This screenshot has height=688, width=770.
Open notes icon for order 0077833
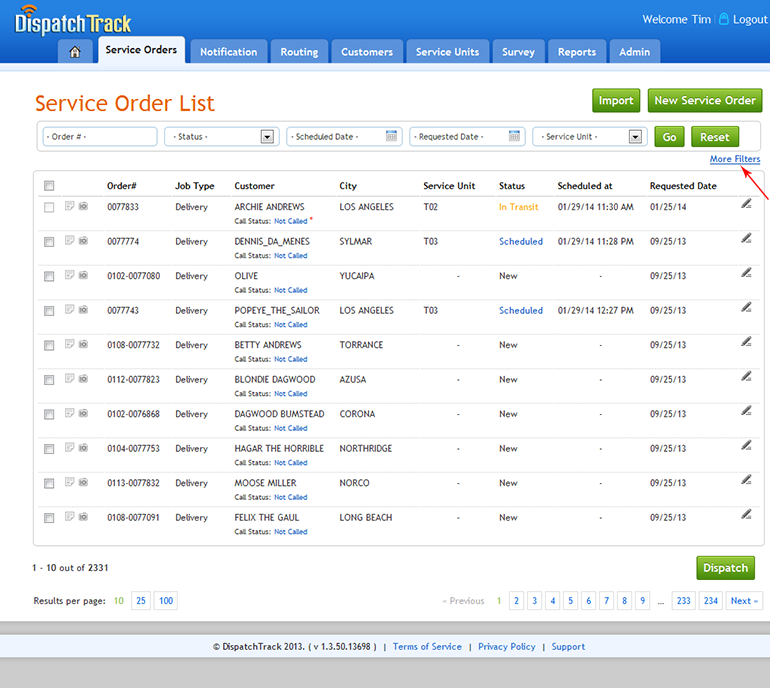coord(69,207)
